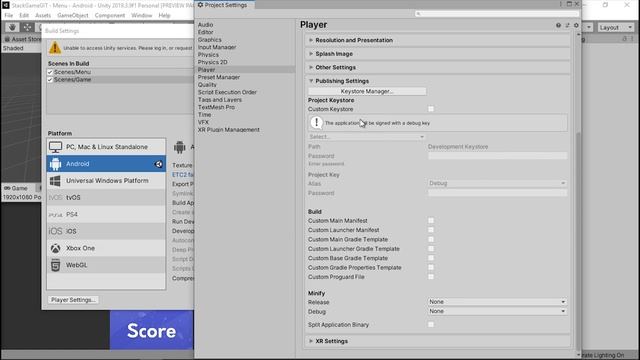The image size is (640, 360).
Task: Click Player Settings button in Build Settings
Action: click(73, 300)
